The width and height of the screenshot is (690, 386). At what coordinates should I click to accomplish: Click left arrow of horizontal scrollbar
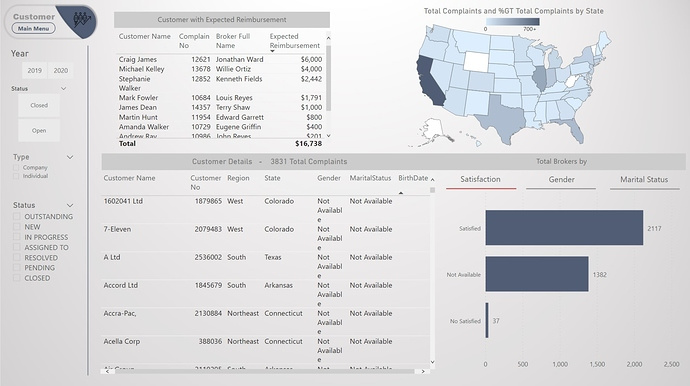coord(107,372)
